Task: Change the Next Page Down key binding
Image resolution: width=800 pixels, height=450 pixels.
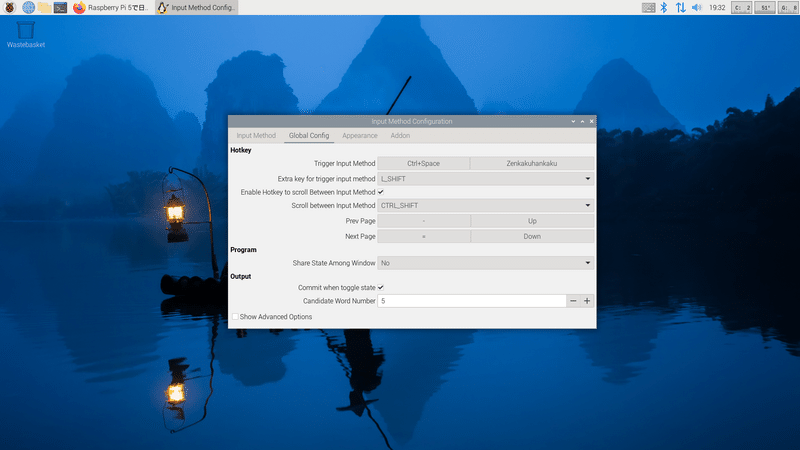Action: [532, 236]
